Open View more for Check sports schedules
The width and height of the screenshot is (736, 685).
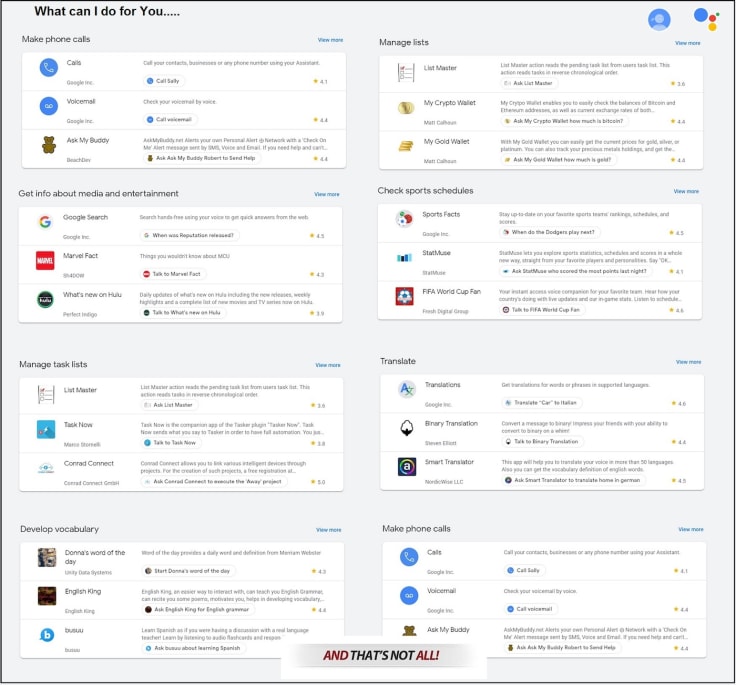pos(686,192)
